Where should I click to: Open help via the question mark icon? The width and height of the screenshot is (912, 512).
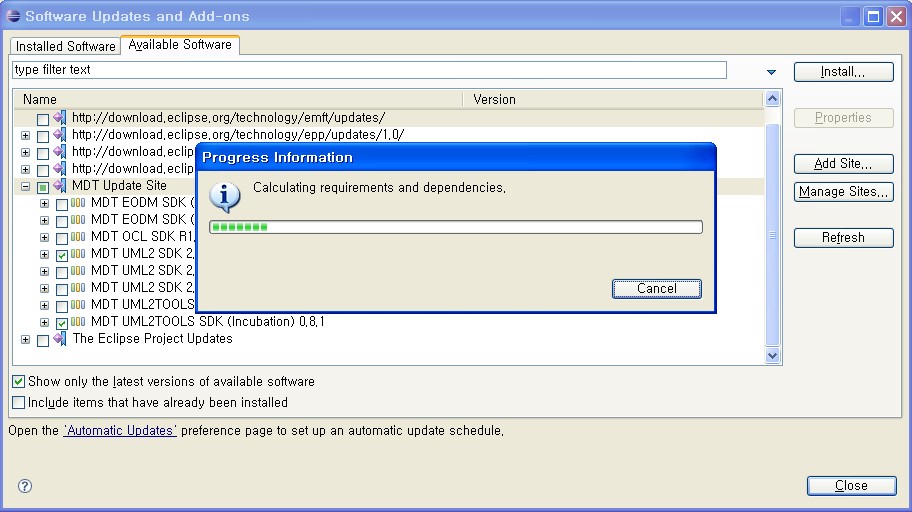[x=25, y=486]
